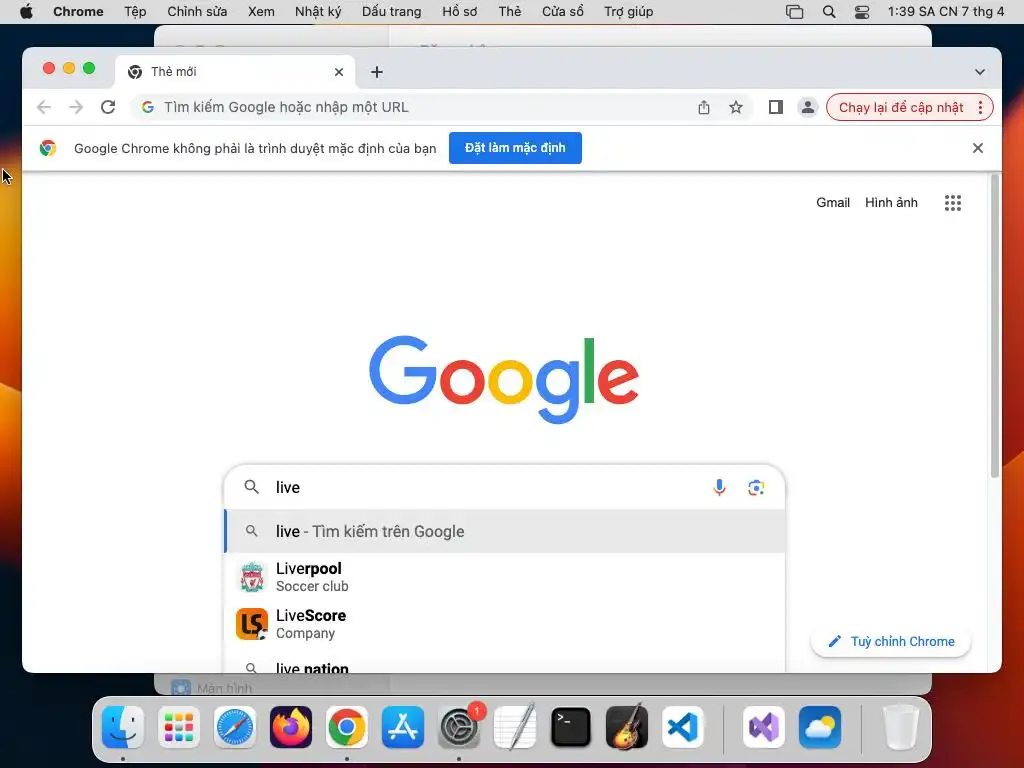Open the Google apps grid
The height and width of the screenshot is (768, 1024).
(x=953, y=203)
